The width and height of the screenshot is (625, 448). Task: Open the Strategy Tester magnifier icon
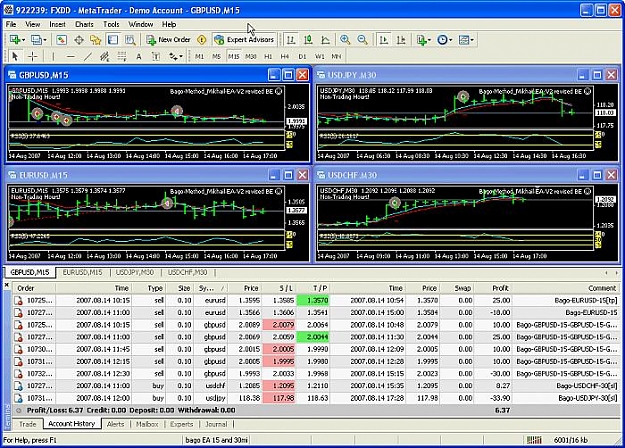(x=130, y=39)
